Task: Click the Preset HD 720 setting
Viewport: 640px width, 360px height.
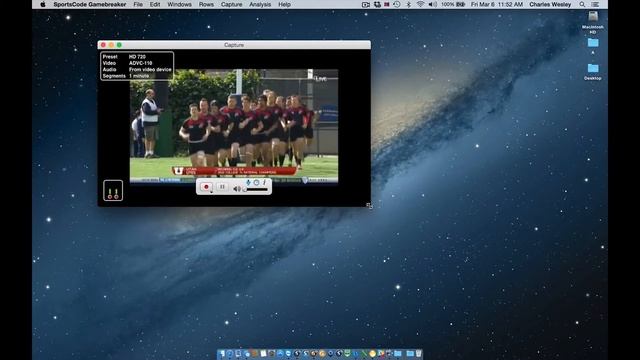Action: click(x=124, y=57)
